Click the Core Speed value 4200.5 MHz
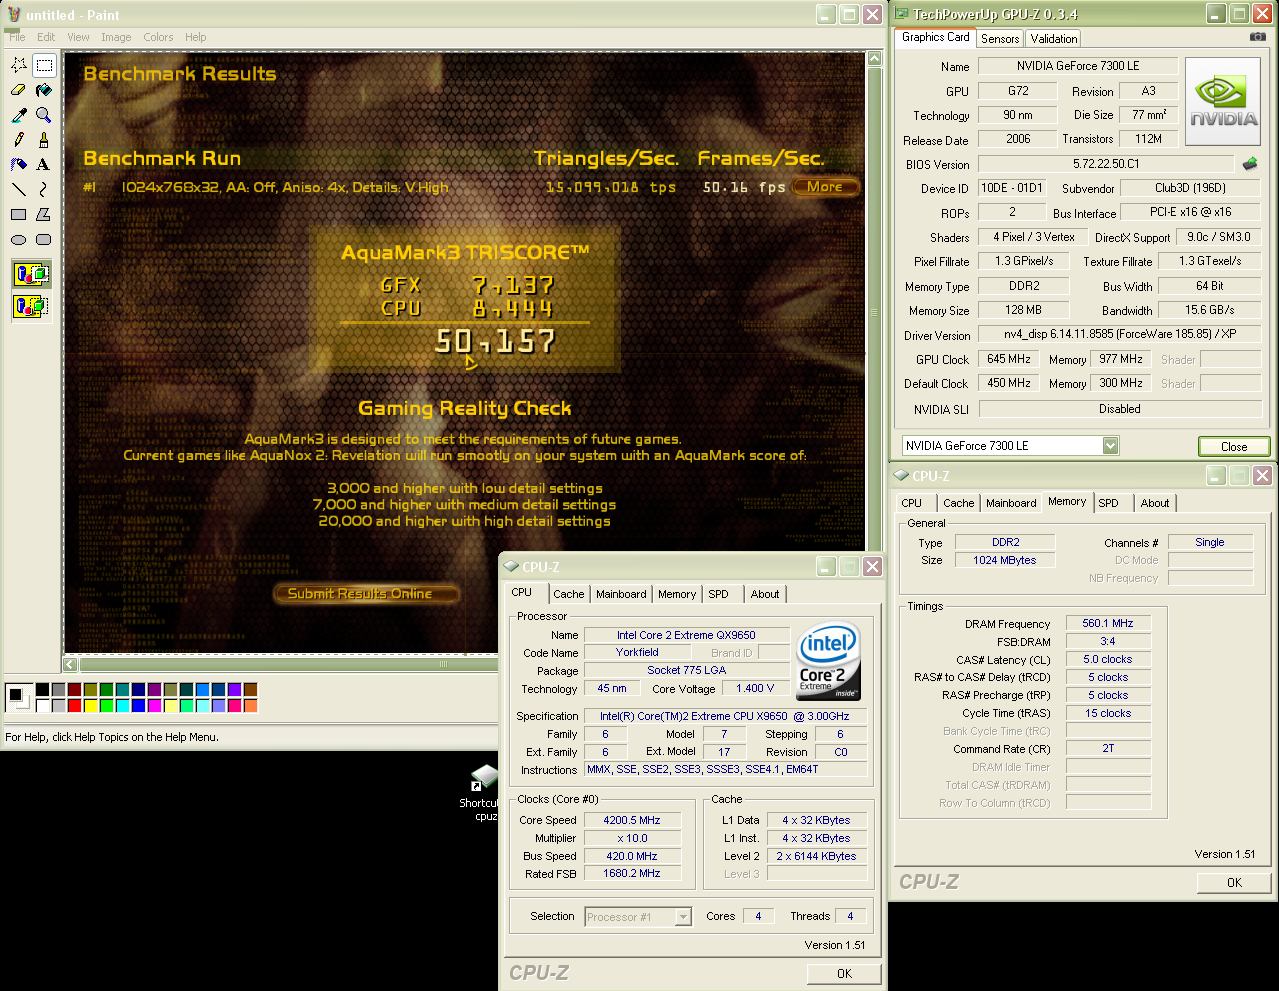Viewport: 1279px width, 991px height. tap(633, 820)
